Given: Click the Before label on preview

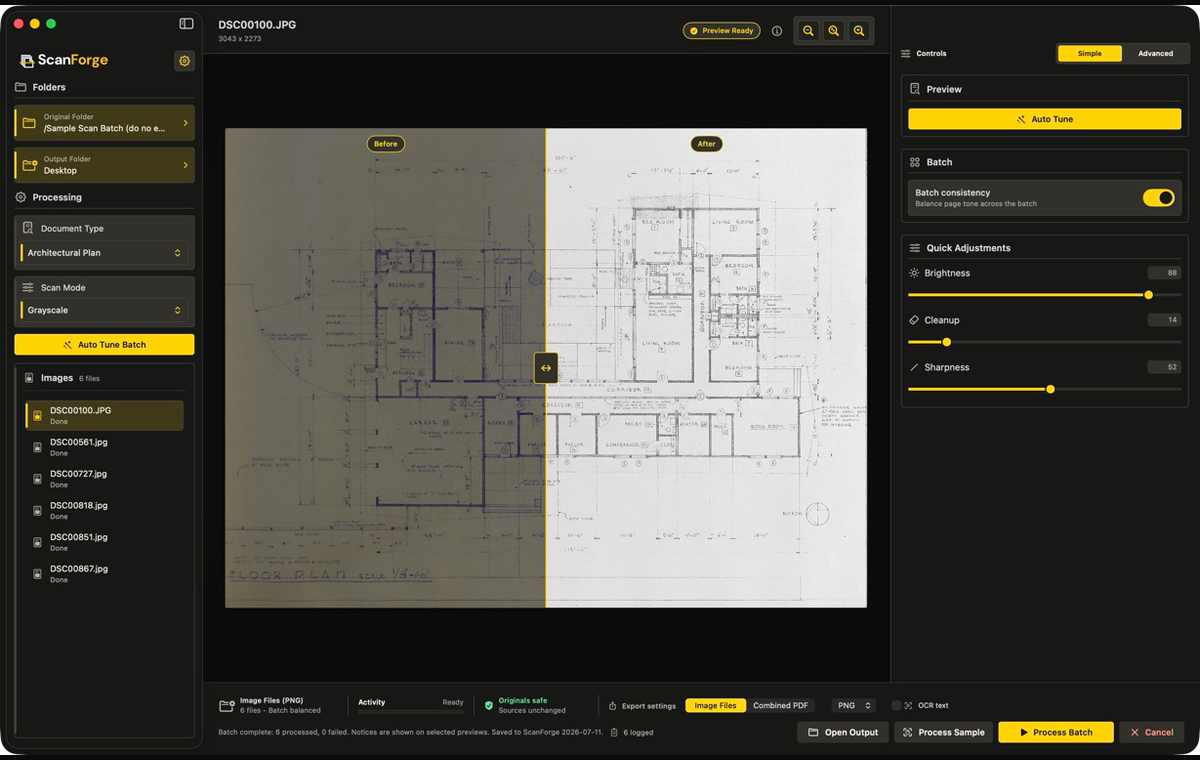Looking at the screenshot, I should 386,144.
